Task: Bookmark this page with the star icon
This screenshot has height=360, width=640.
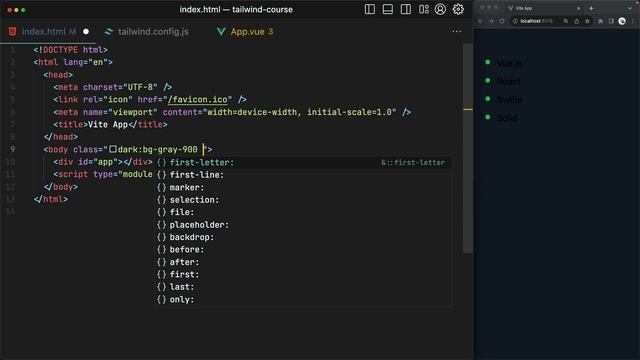Action: point(587,21)
